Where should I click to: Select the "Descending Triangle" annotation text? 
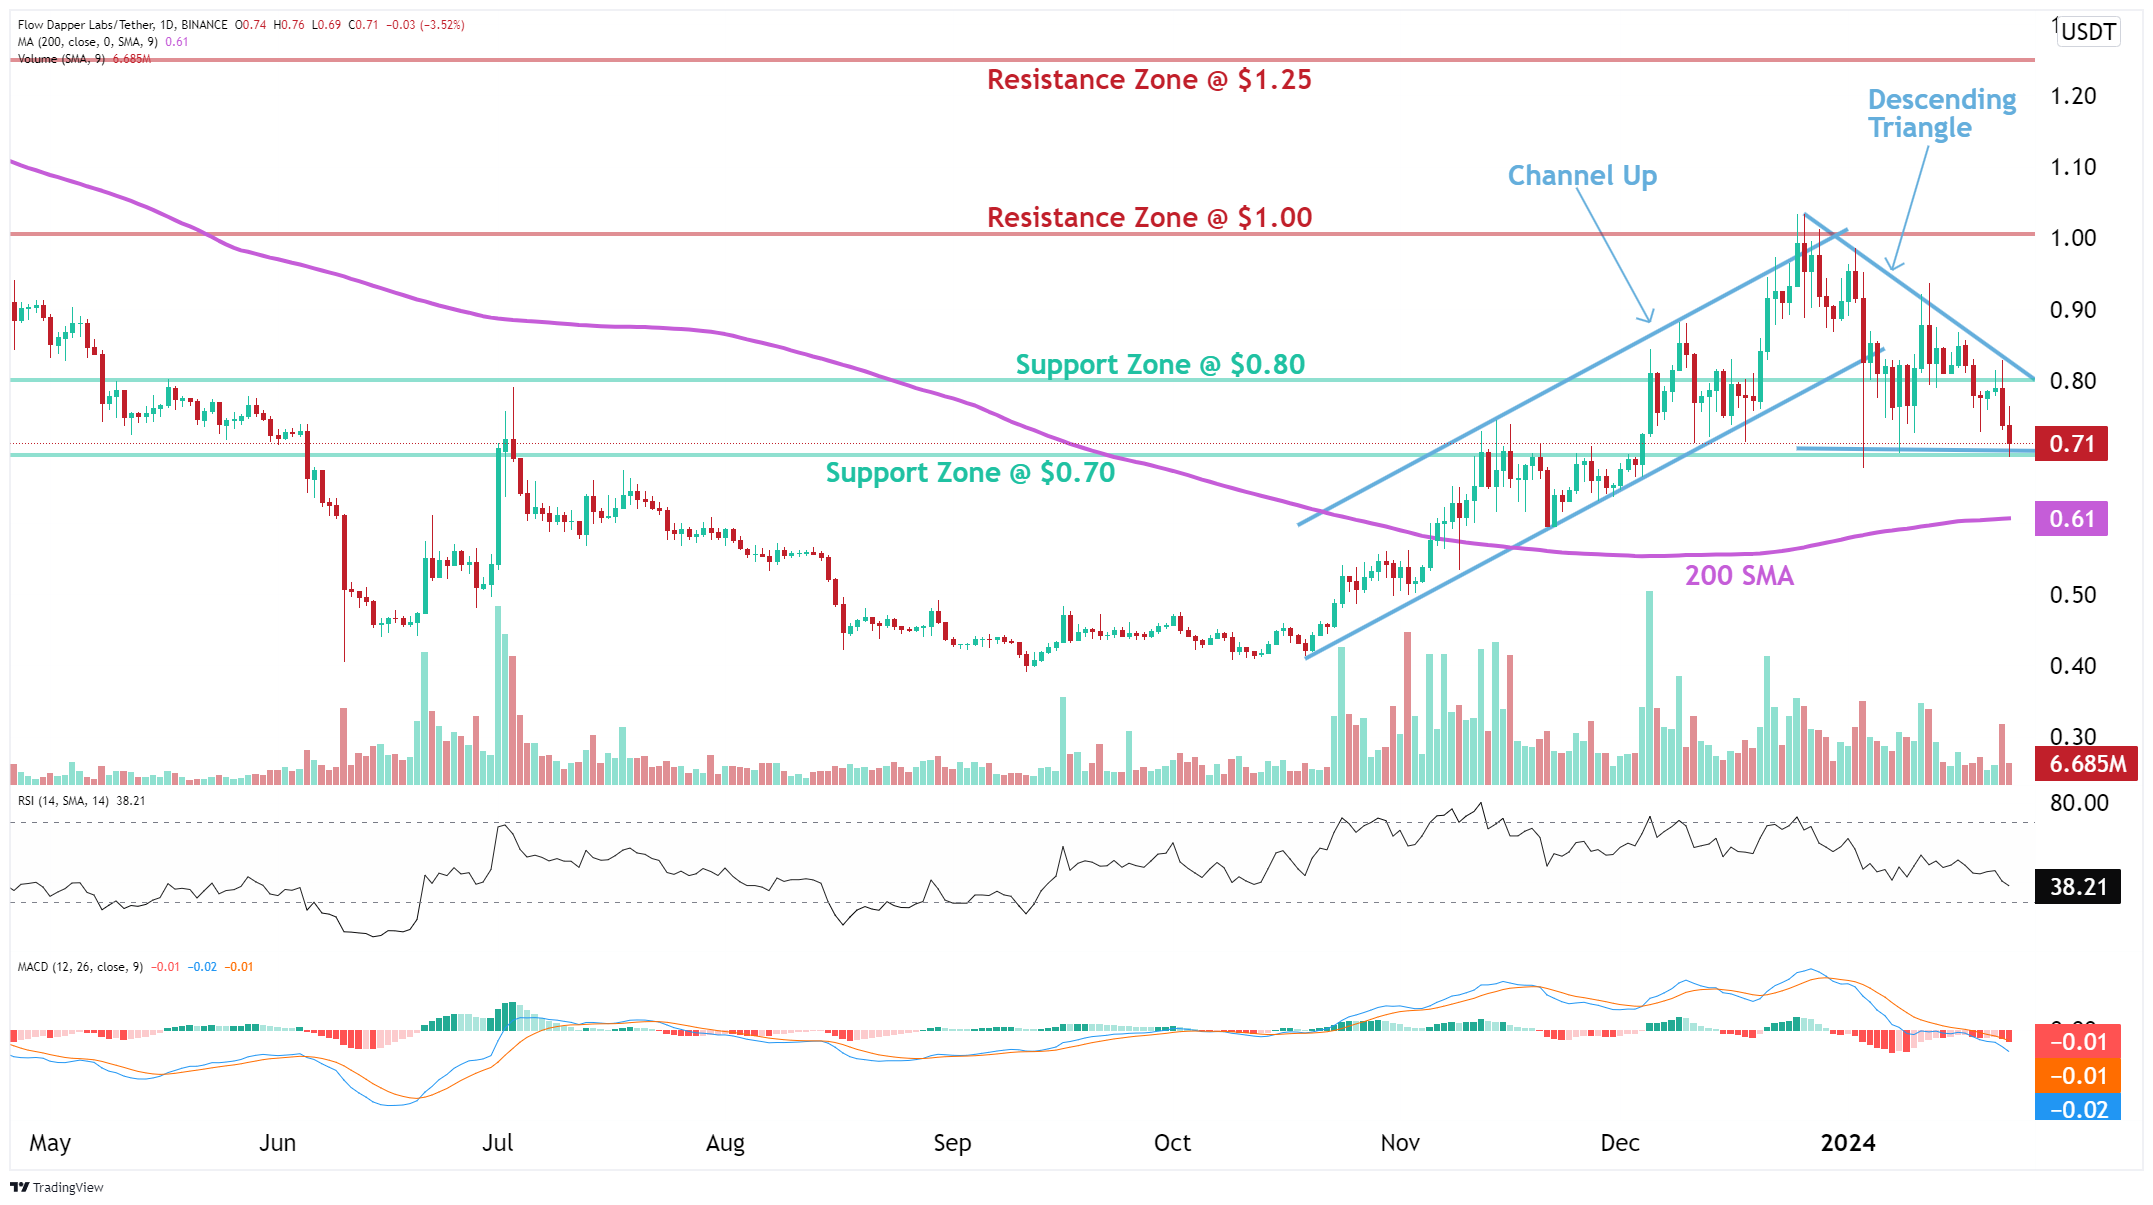[1941, 114]
